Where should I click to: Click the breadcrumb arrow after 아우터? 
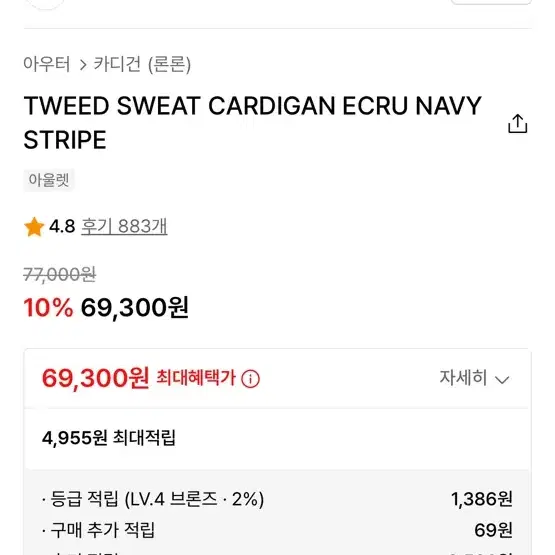point(83,65)
